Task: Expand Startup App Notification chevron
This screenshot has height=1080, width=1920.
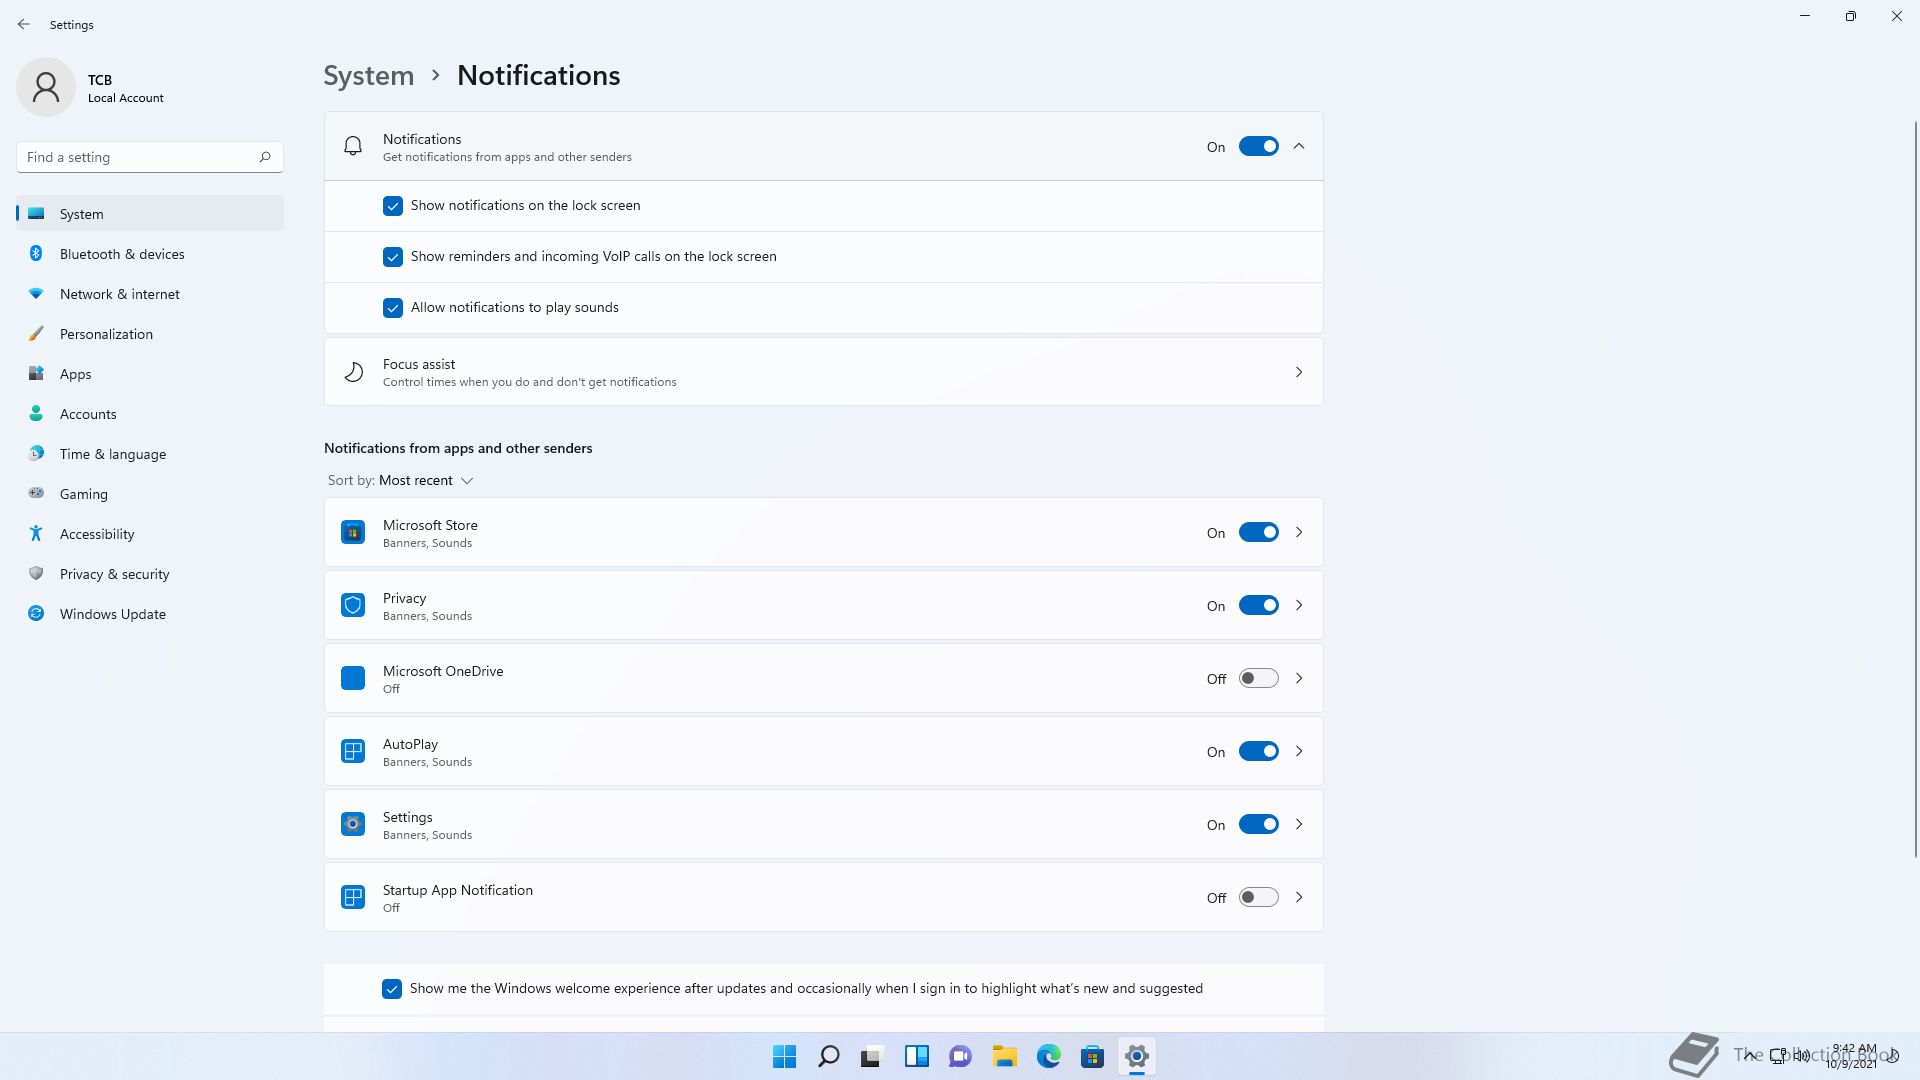Action: click(x=1299, y=897)
